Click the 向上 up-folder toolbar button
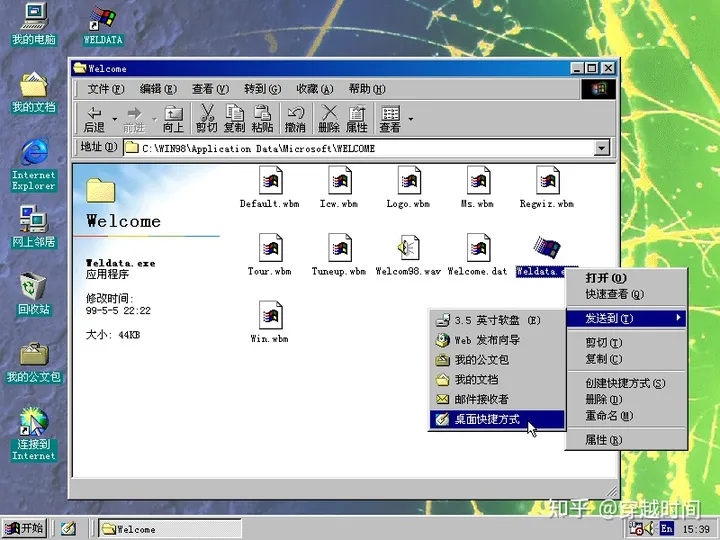Viewport: 720px width, 540px height. pos(173,119)
